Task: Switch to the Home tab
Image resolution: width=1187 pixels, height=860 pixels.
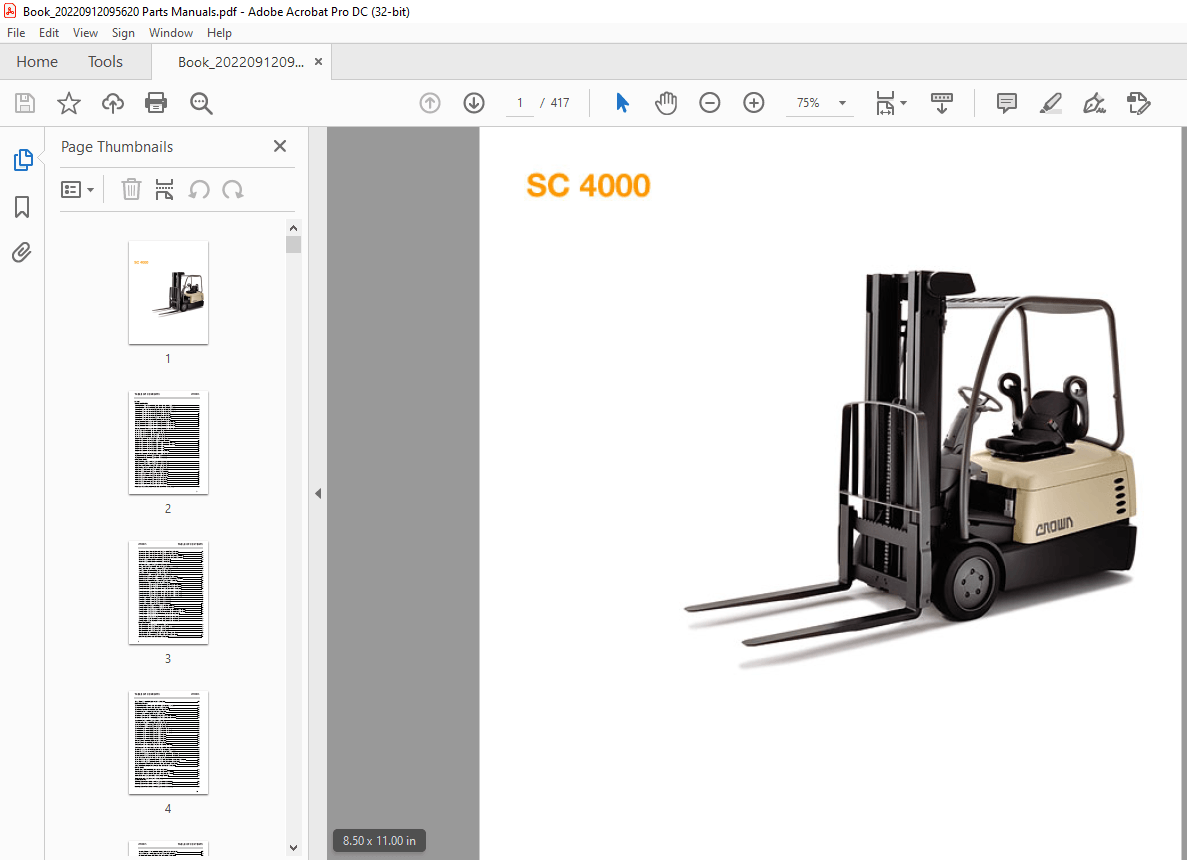Action: click(37, 61)
